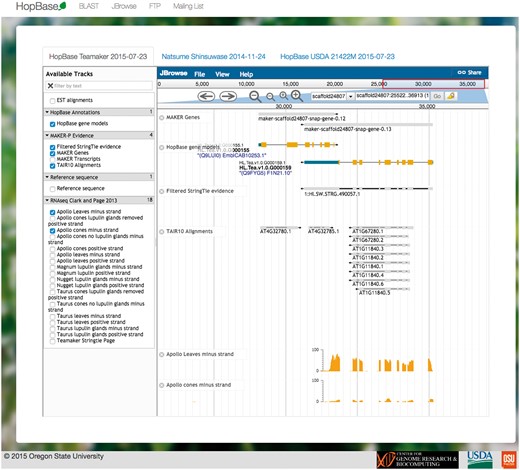The width and height of the screenshot is (520, 470).
Task: Open the Center for Genome Research logo
Action: point(417,460)
